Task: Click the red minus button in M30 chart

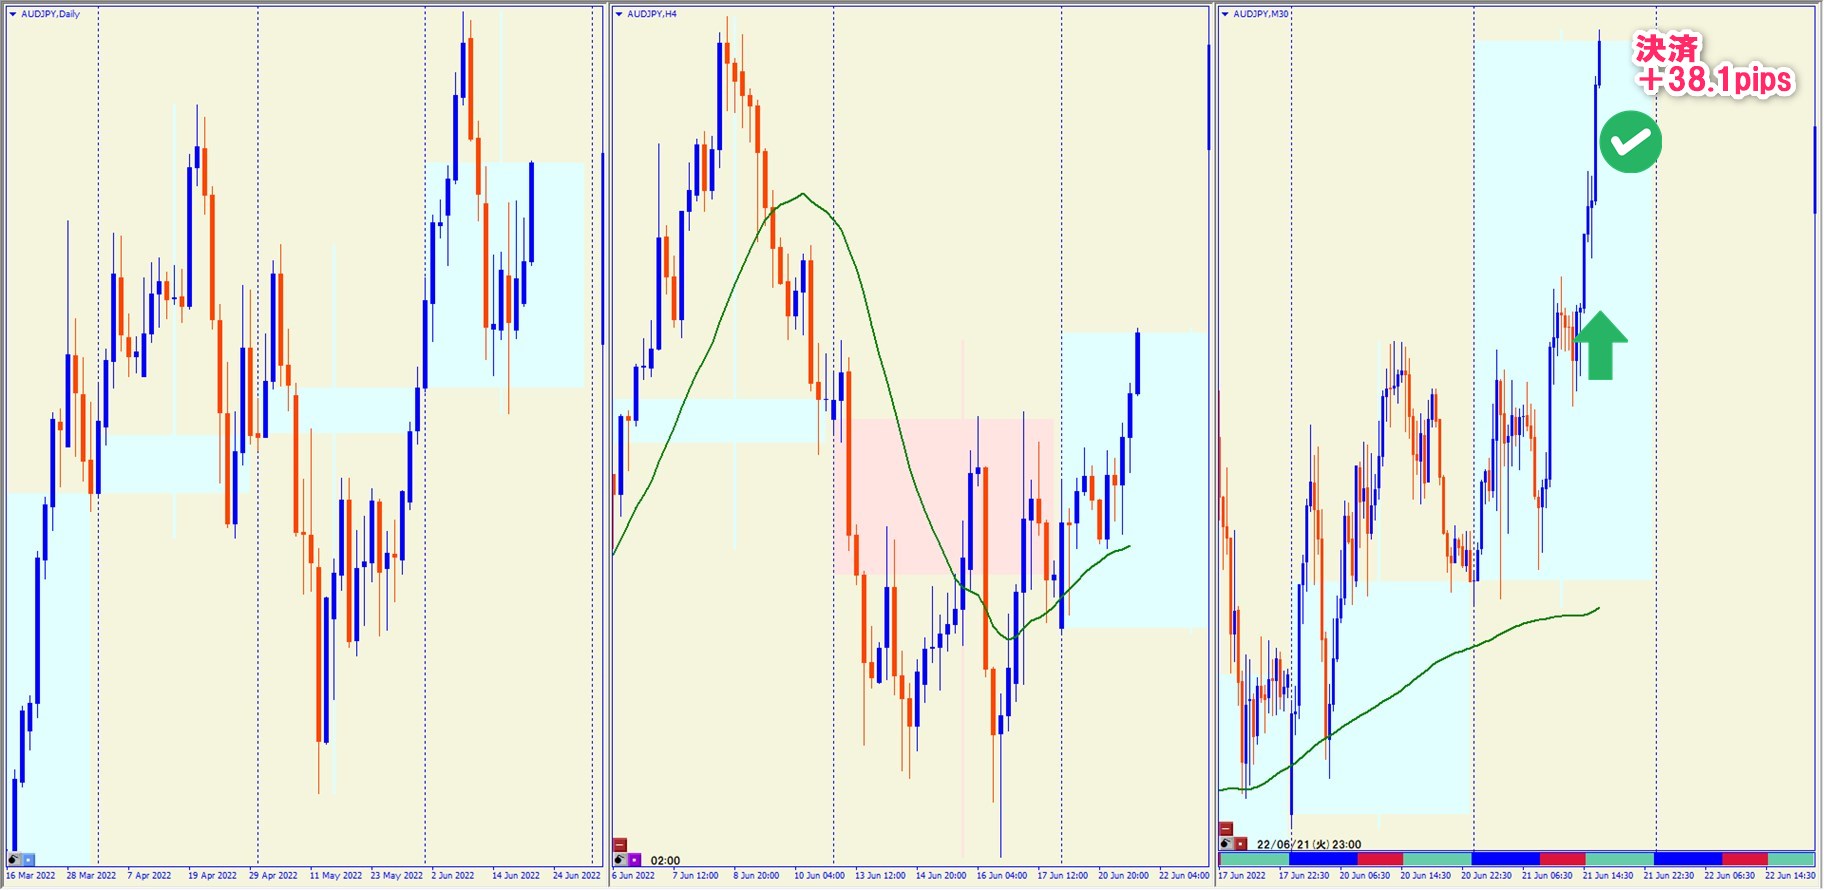Action: (1226, 828)
